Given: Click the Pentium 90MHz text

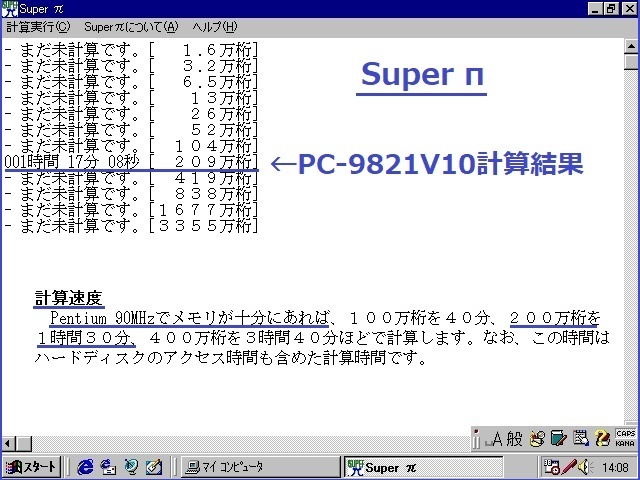Looking at the screenshot, I should coord(103,318).
